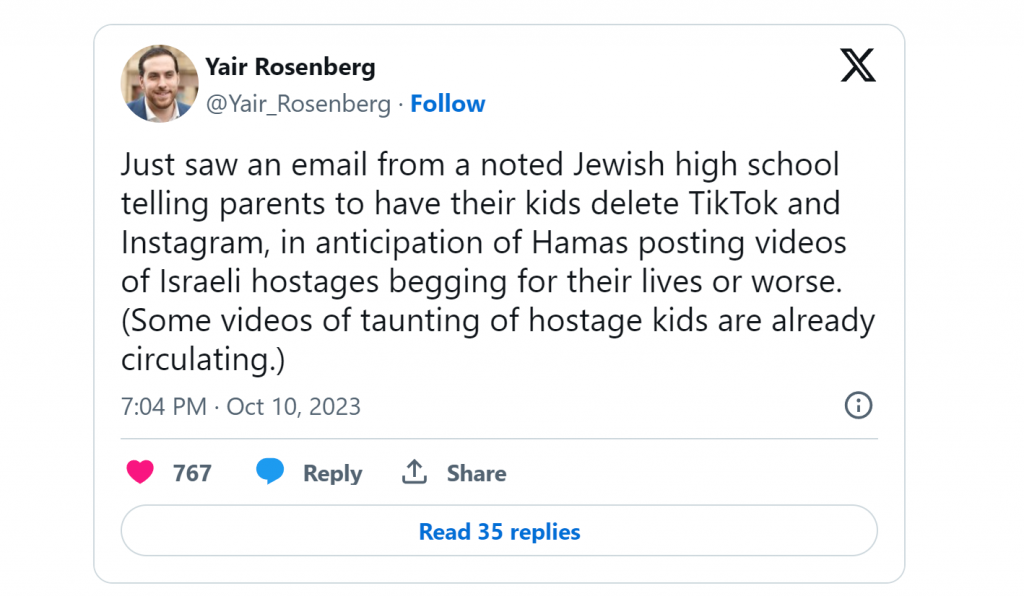This screenshot has height=596, width=1024.
Task: Open the 7:04 PM timestamp link
Action: [163, 407]
